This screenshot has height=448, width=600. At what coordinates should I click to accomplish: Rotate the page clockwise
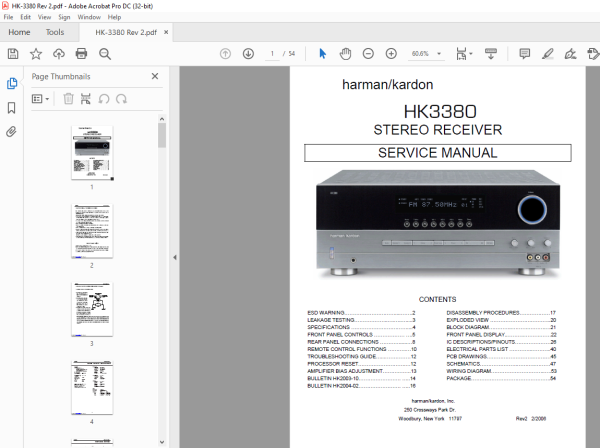(122, 99)
